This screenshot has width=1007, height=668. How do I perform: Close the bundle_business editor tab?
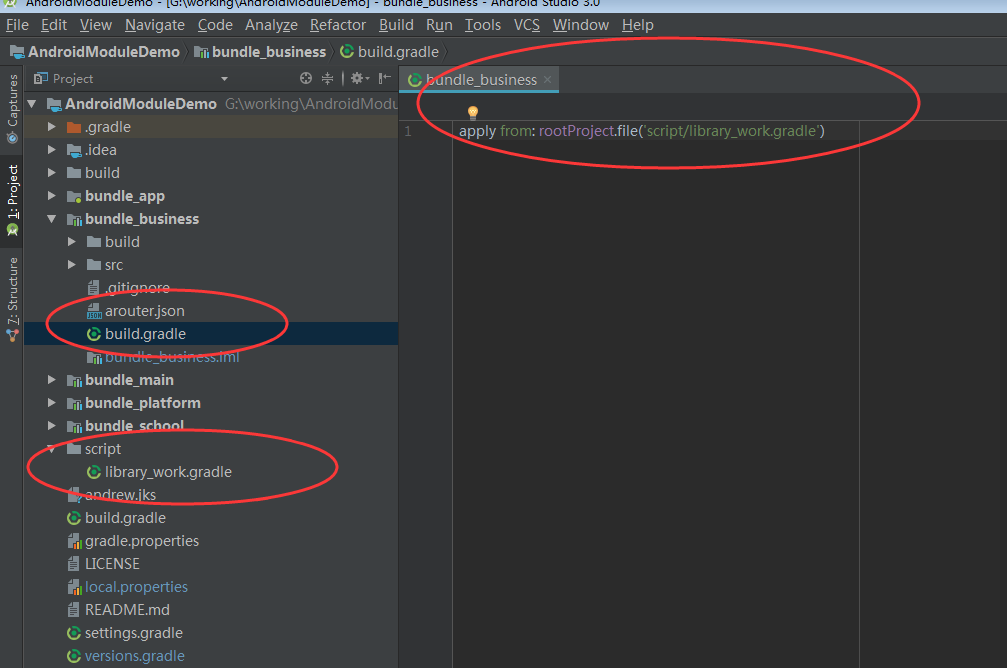pos(548,80)
